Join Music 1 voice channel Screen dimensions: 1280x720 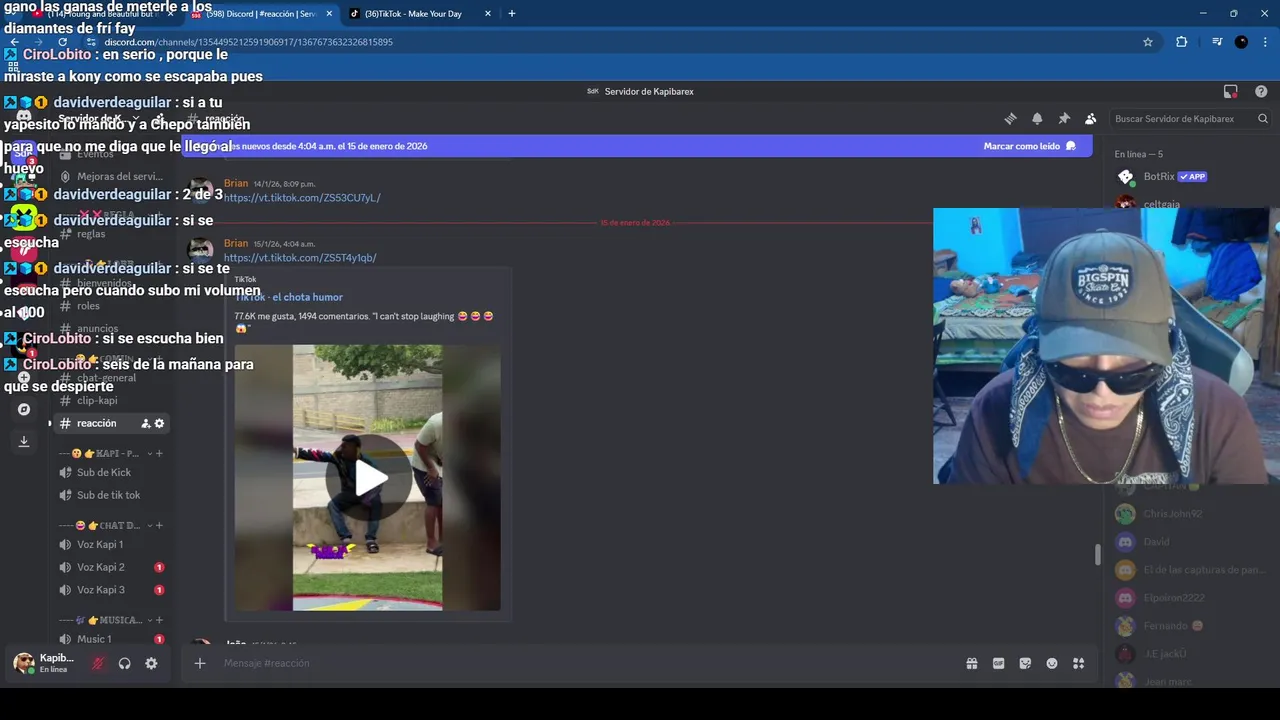tap(110, 639)
